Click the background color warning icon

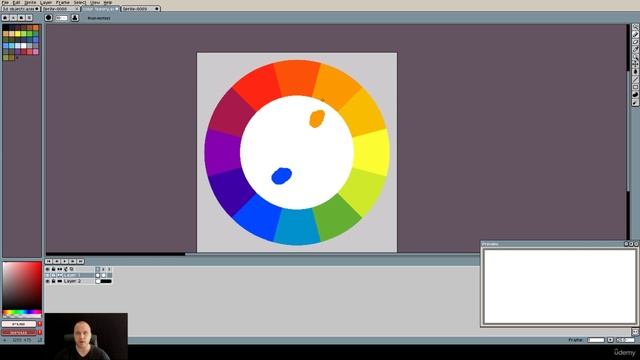40,332
